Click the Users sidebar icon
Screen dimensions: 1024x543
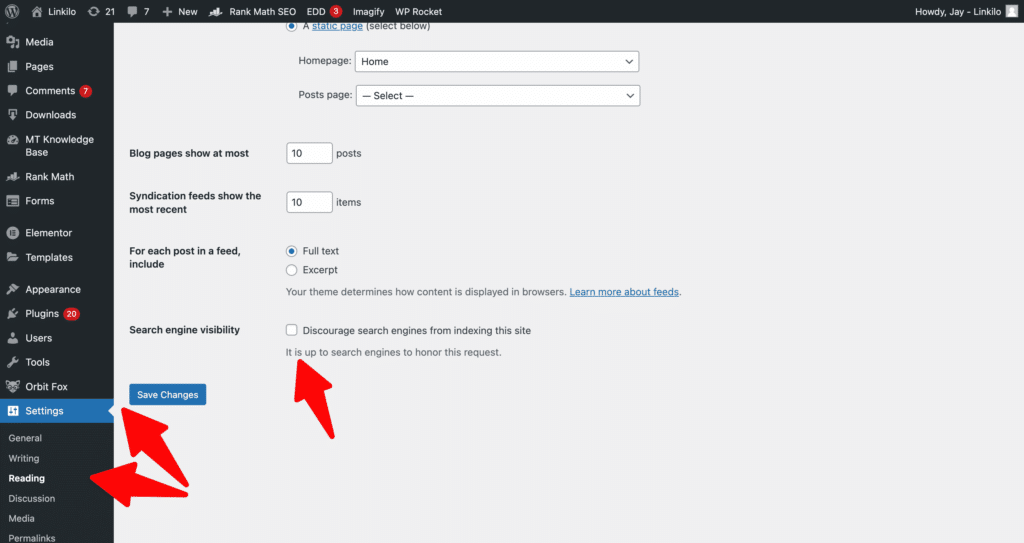click(12, 338)
